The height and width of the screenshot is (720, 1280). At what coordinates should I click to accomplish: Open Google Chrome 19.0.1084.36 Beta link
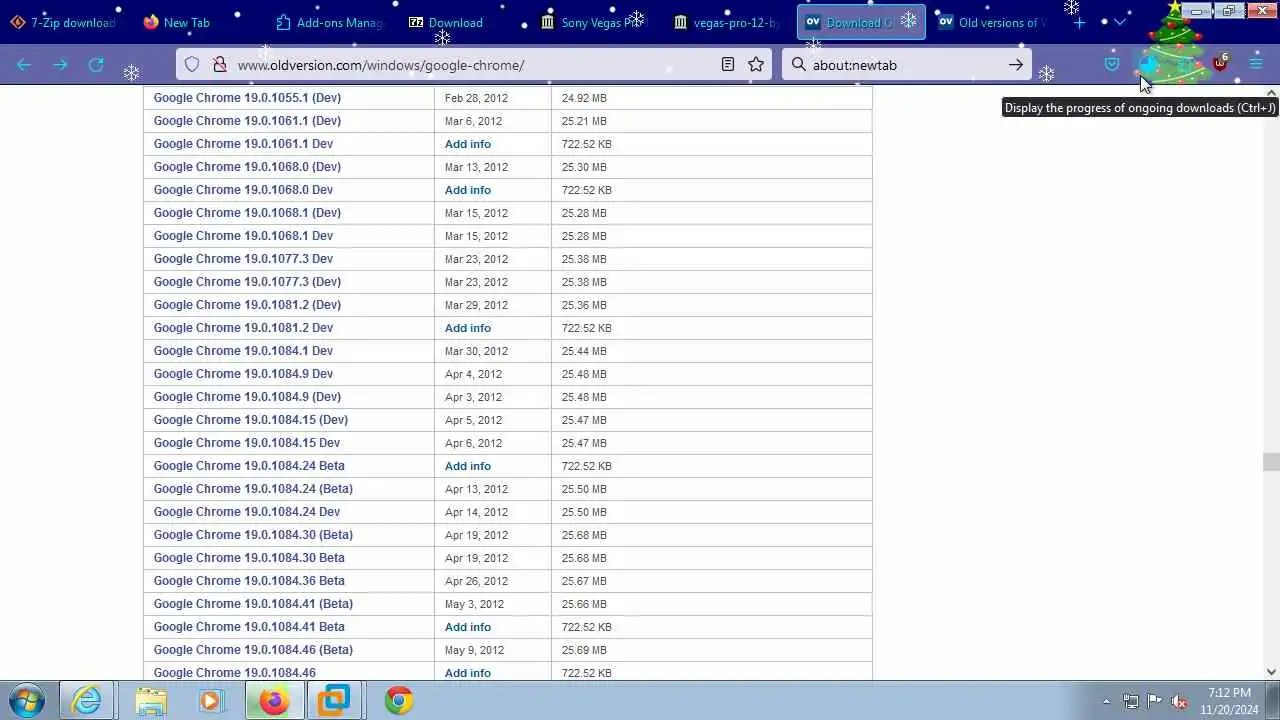point(249,581)
